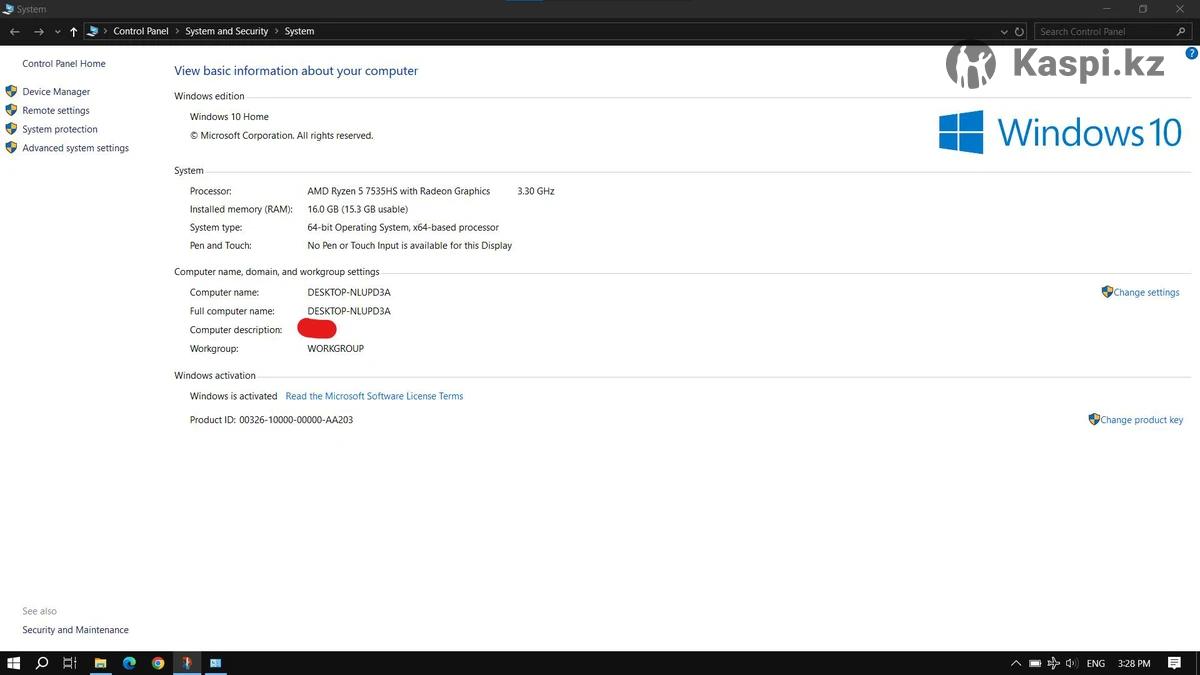Expand chevron after System and Security breadcrumb
The image size is (1200, 675).
pos(276,32)
